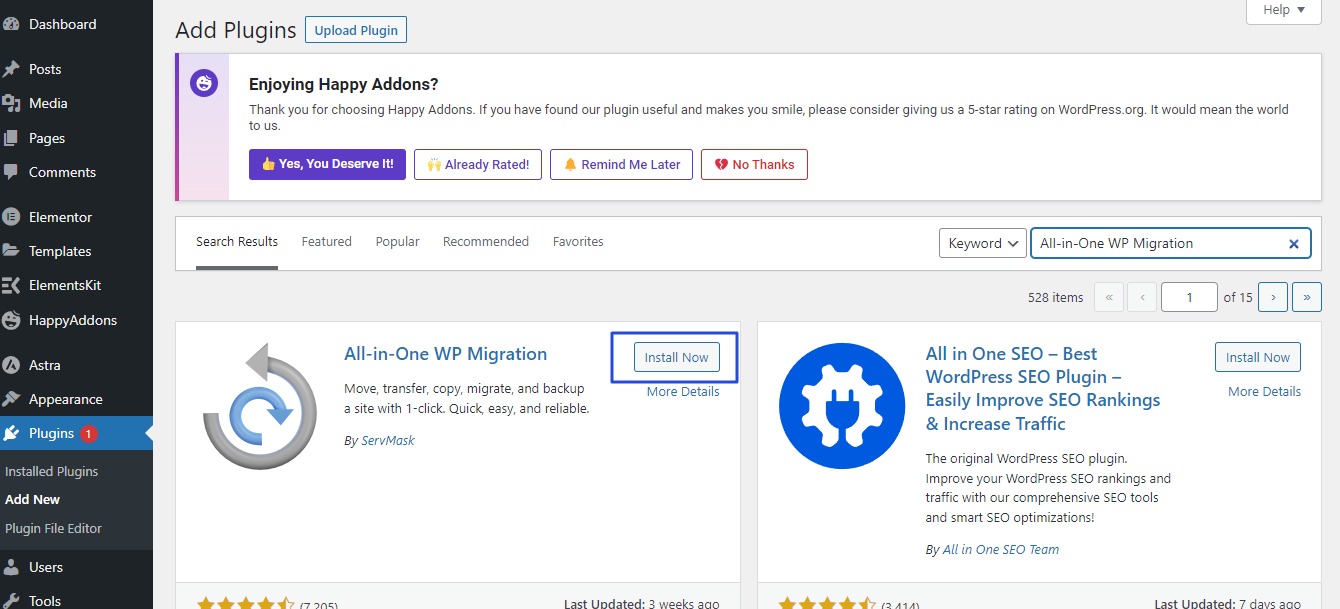Click the current page number field

click(x=1189, y=297)
